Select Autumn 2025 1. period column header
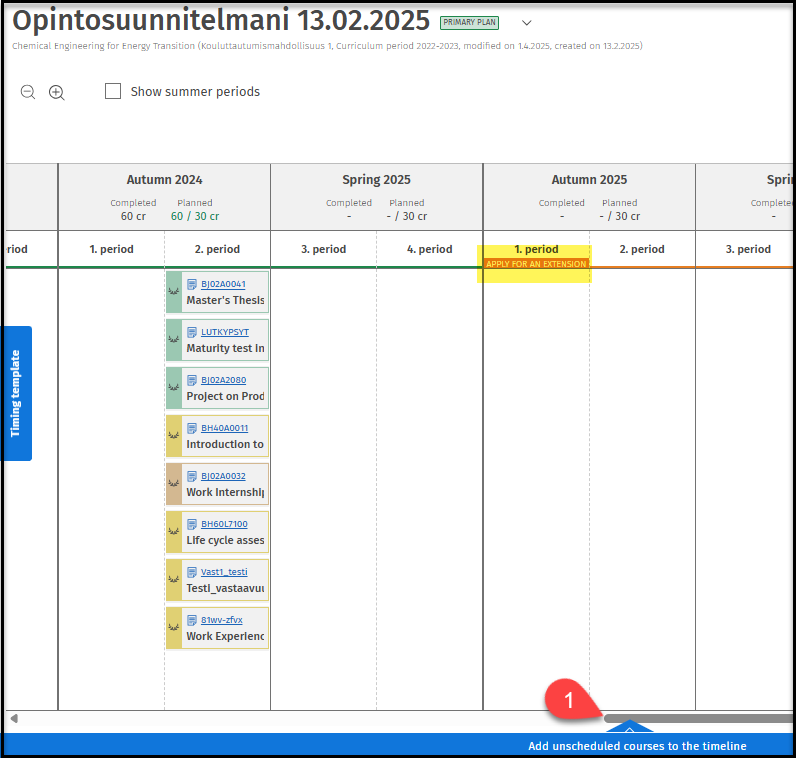Viewport: 796px width, 758px height. (536, 249)
